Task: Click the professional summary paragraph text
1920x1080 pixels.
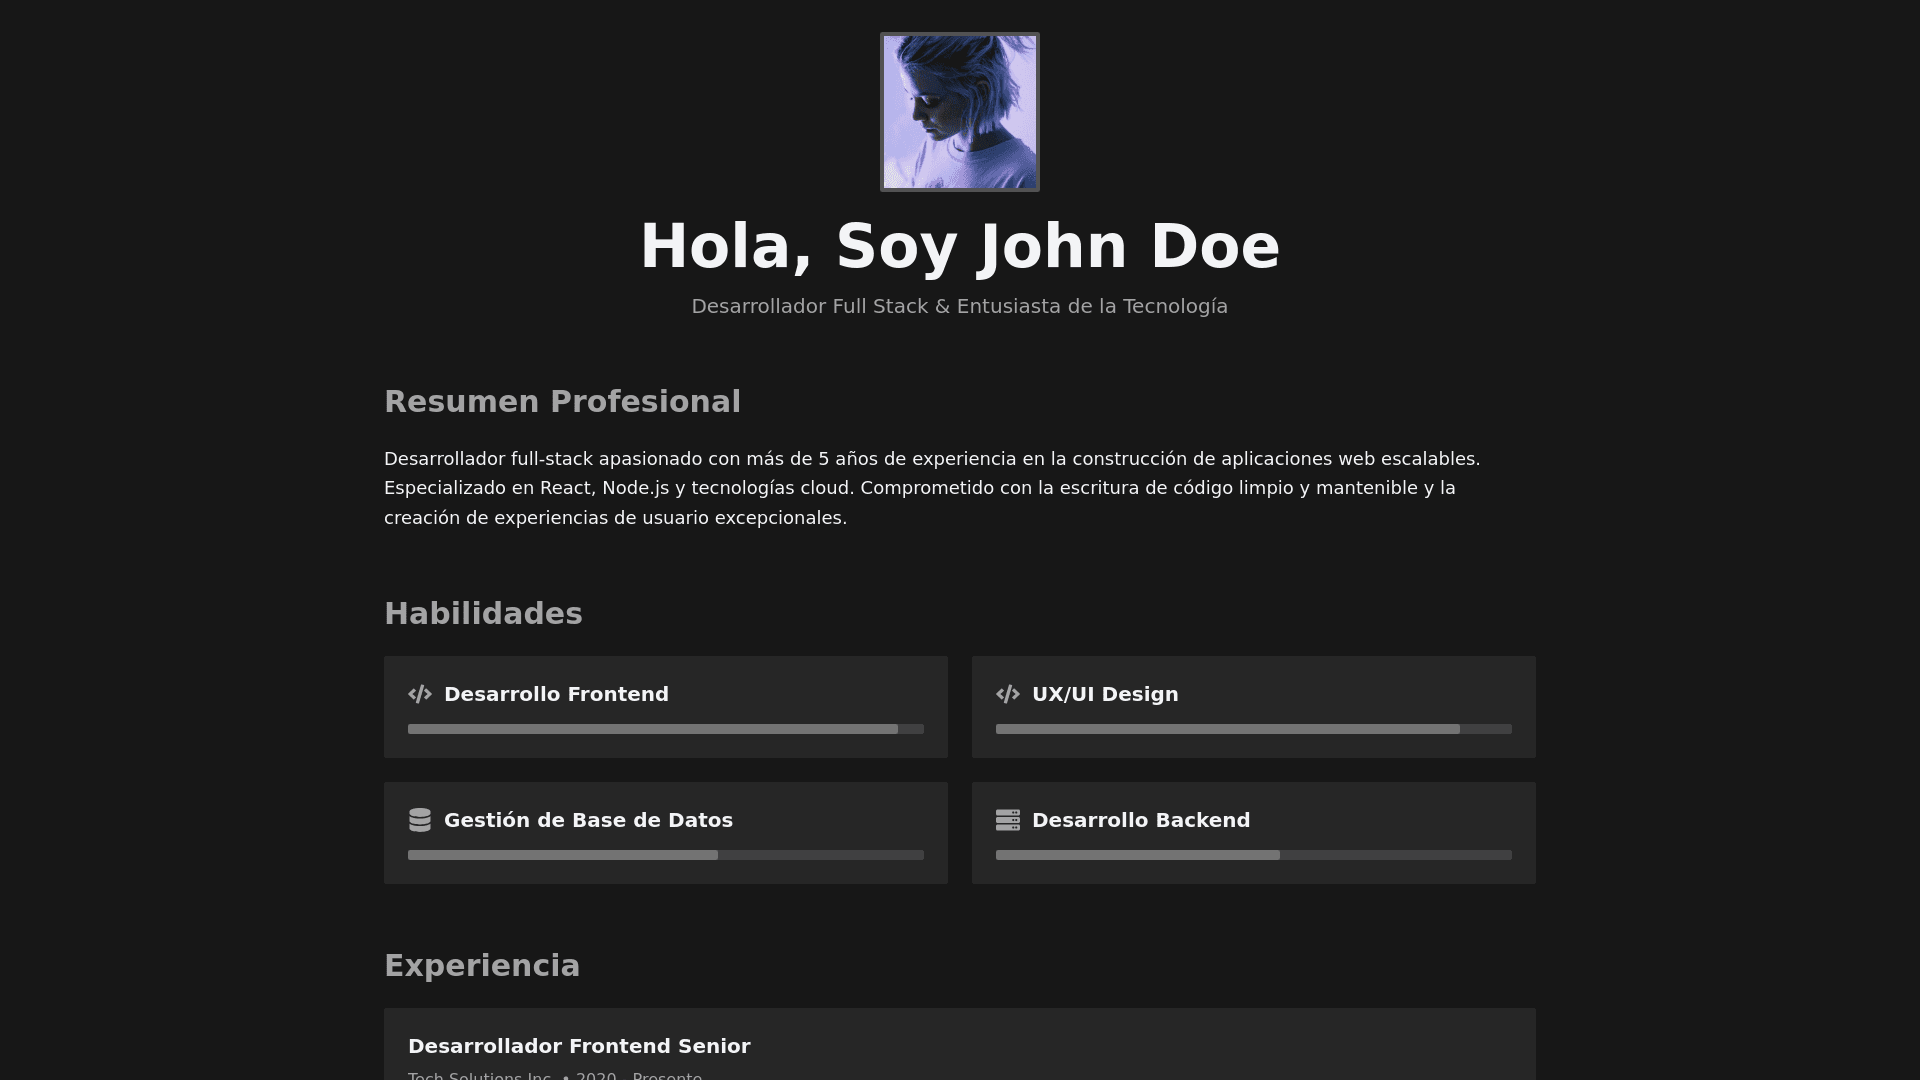Action: 930,488
